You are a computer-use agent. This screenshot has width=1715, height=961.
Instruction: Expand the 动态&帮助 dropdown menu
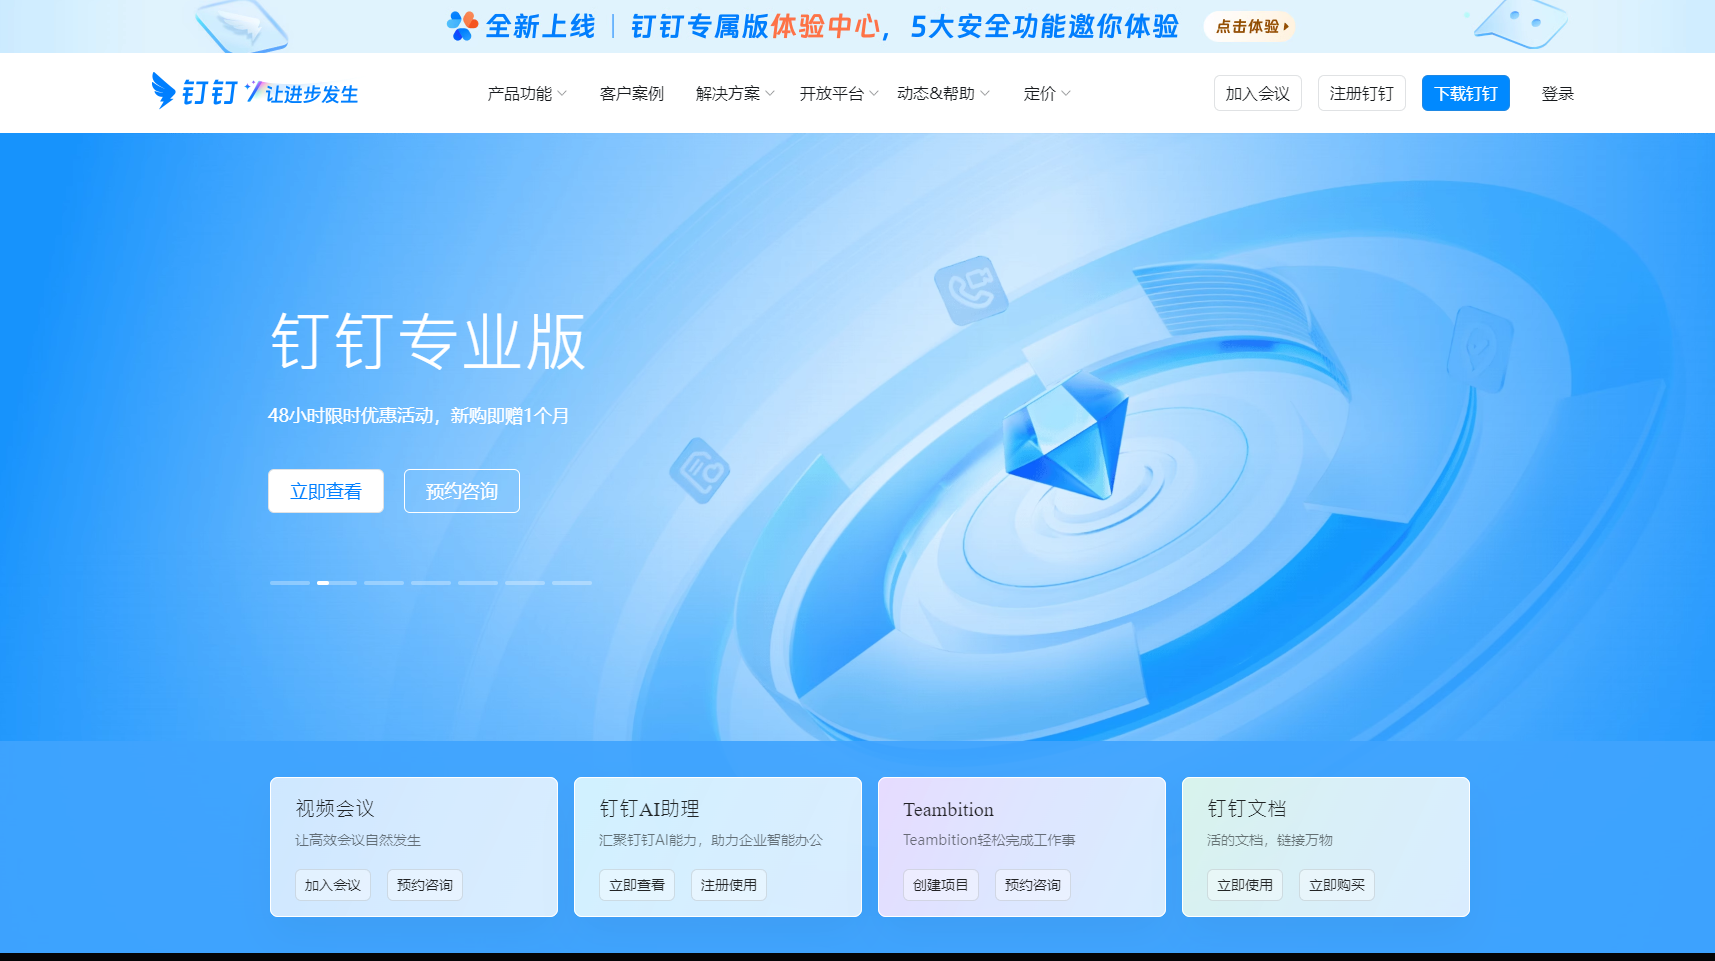tap(943, 93)
